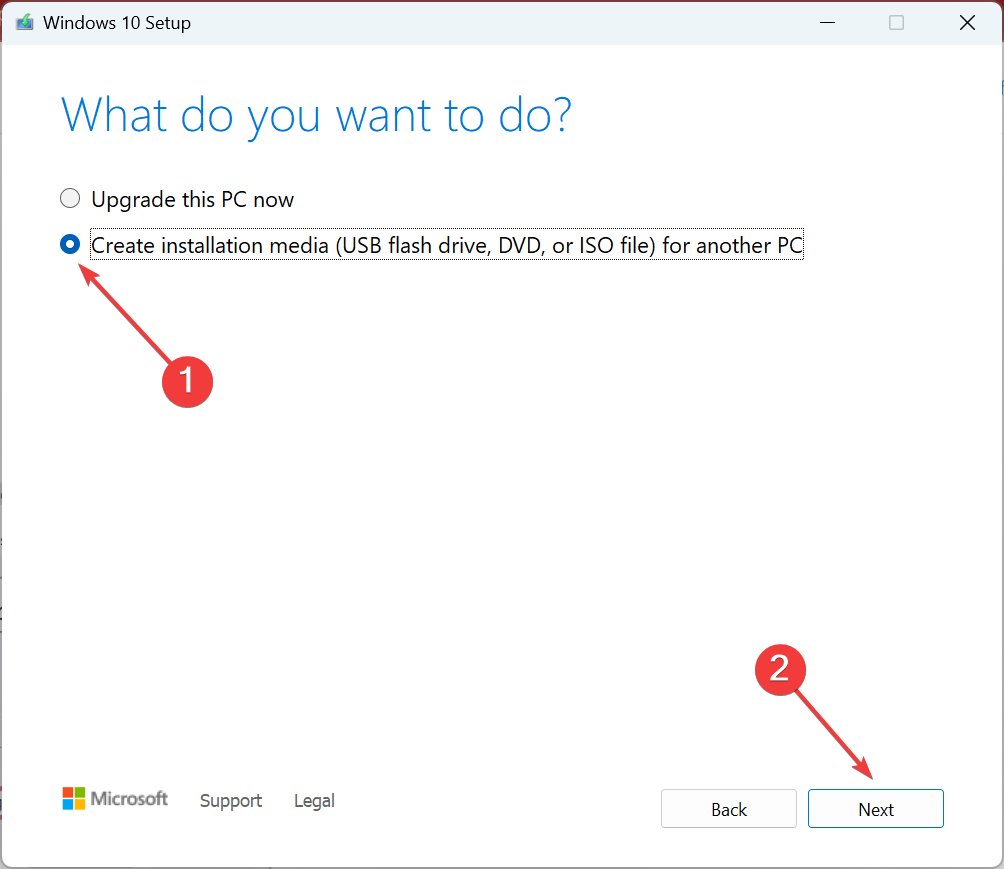Click the 'Windows 10 Setup' title text
1004x869 pixels.
[117, 23]
